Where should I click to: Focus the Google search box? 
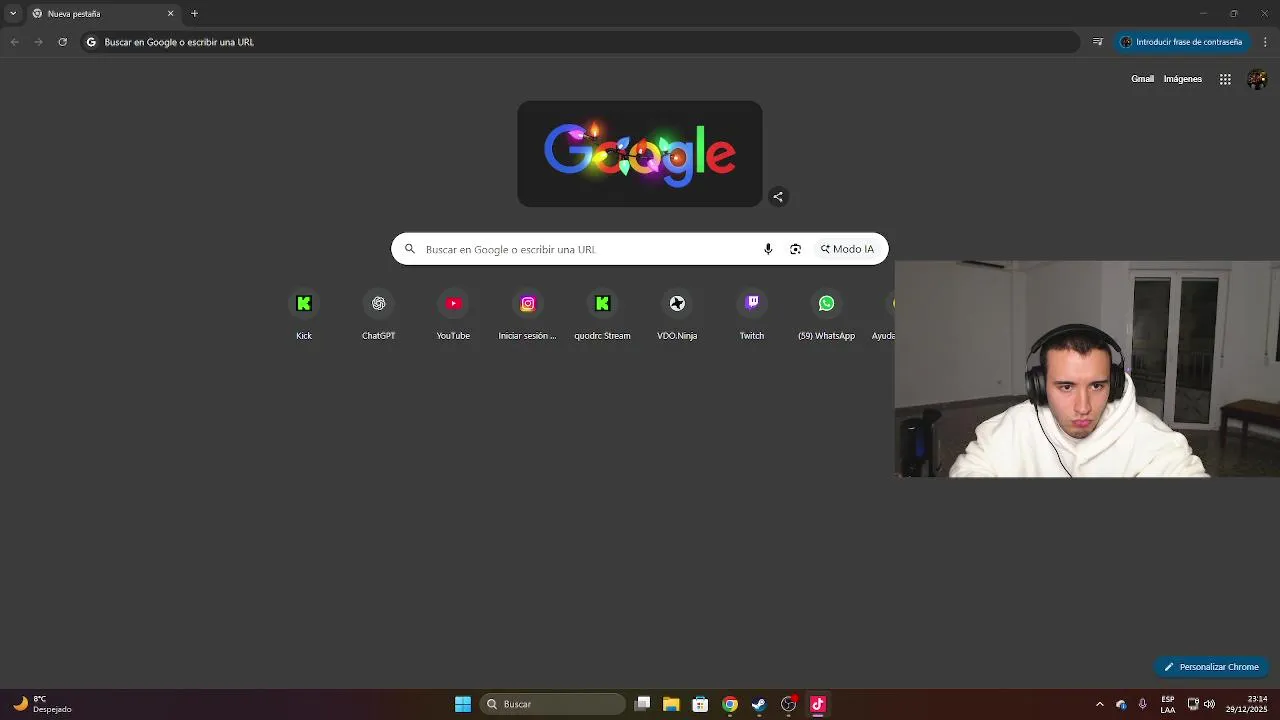(640, 249)
